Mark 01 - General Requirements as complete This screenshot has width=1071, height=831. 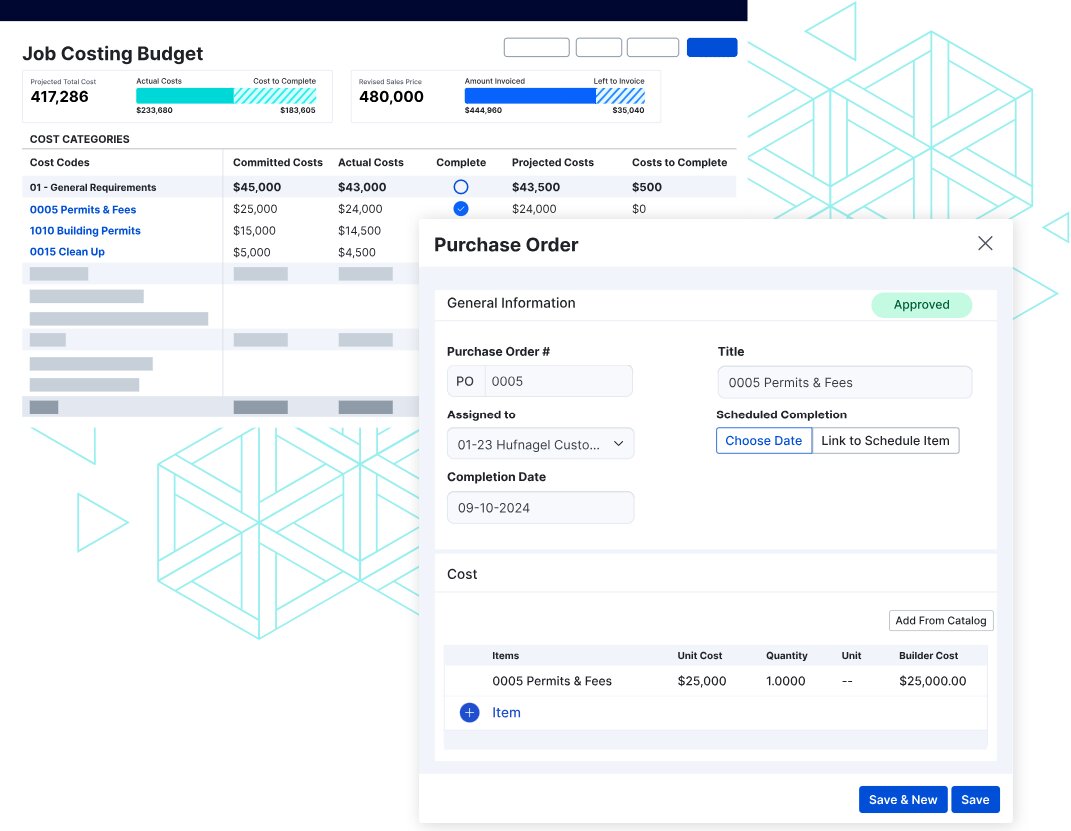[x=460, y=187]
